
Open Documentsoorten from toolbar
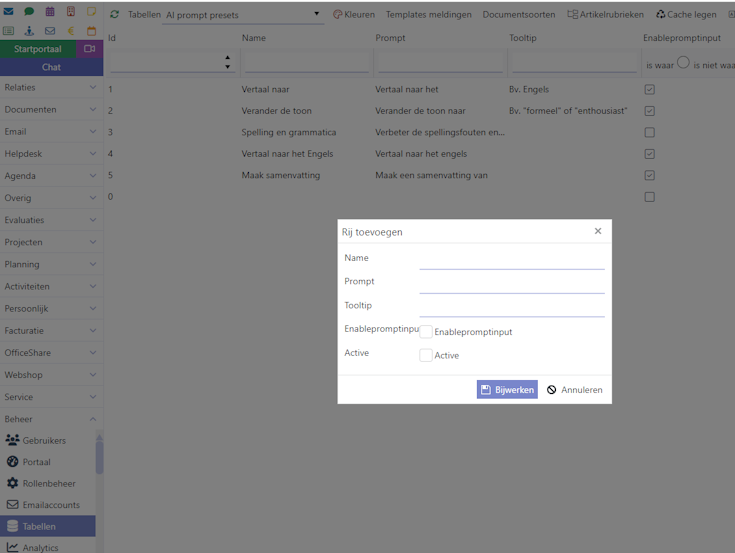(519, 15)
